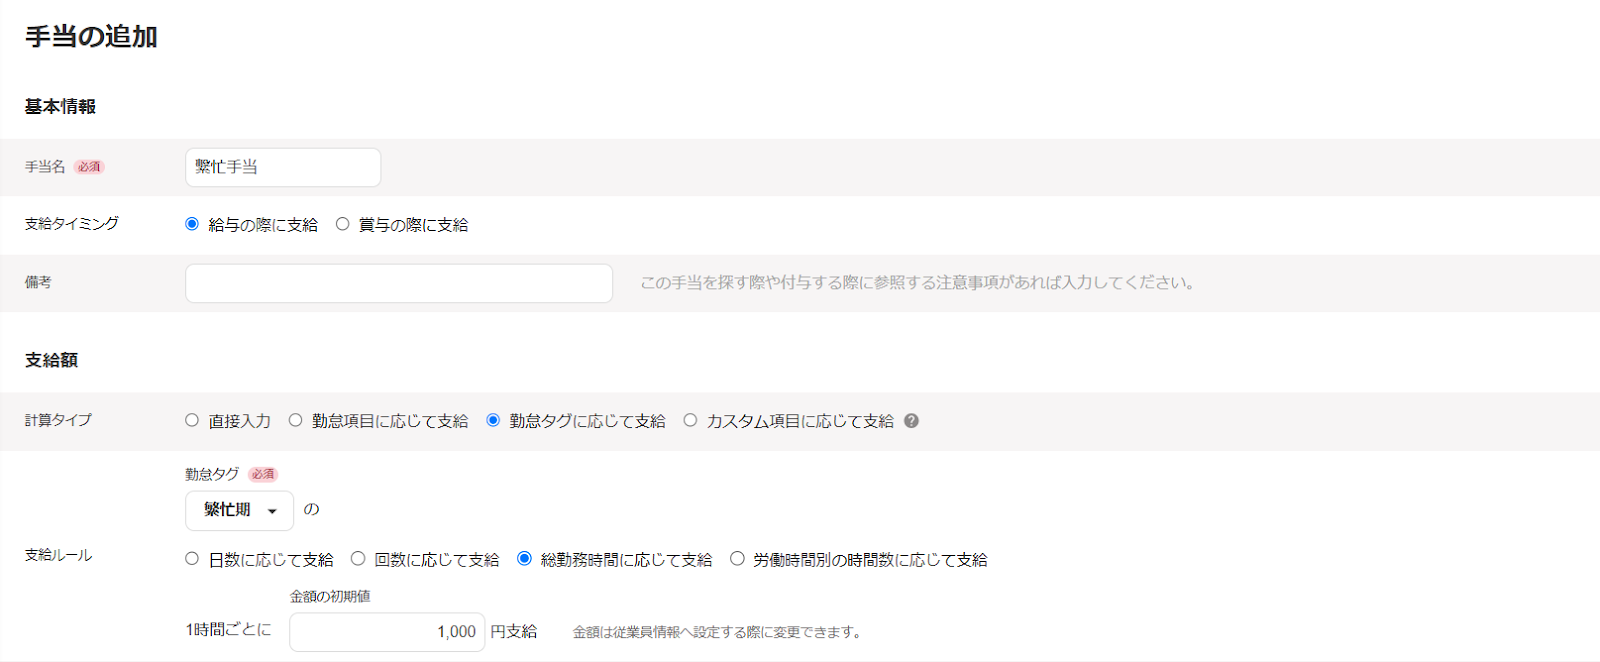The image size is (1600, 662).
Task: Select 労働時間別の時間数に応じて支給 rule
Action: [x=737, y=559]
